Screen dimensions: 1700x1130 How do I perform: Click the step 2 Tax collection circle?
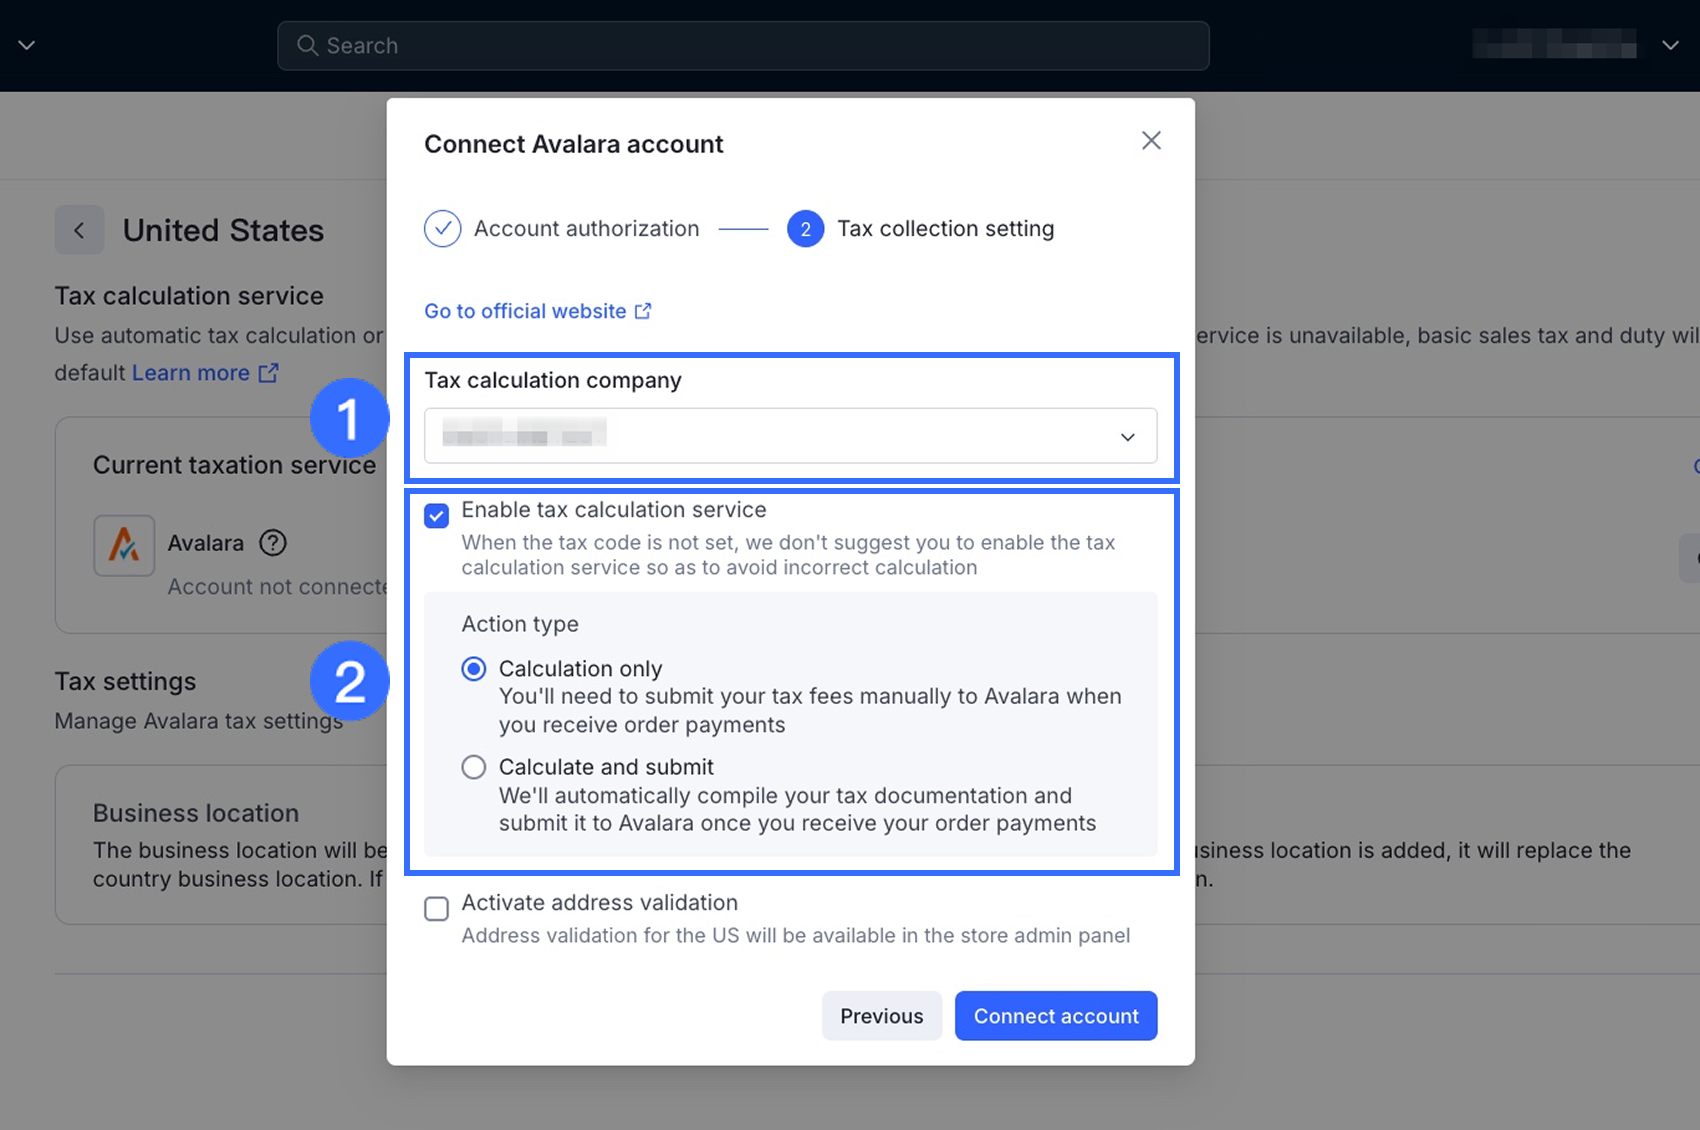[805, 229]
